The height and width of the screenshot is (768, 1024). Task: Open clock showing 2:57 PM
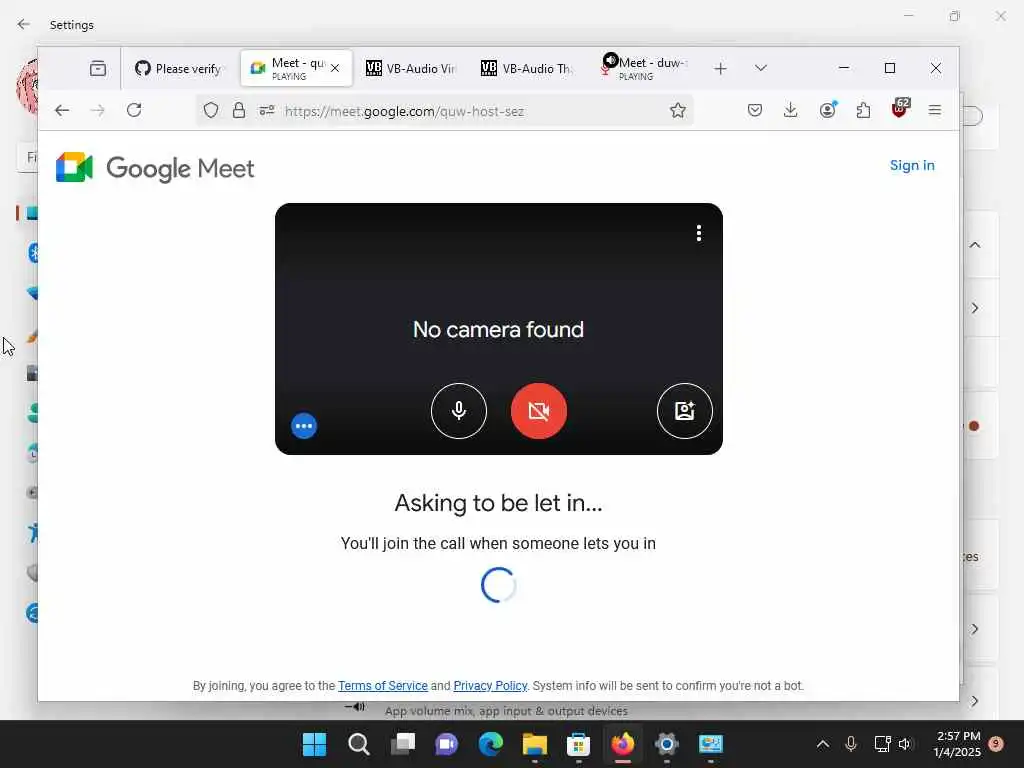click(957, 744)
